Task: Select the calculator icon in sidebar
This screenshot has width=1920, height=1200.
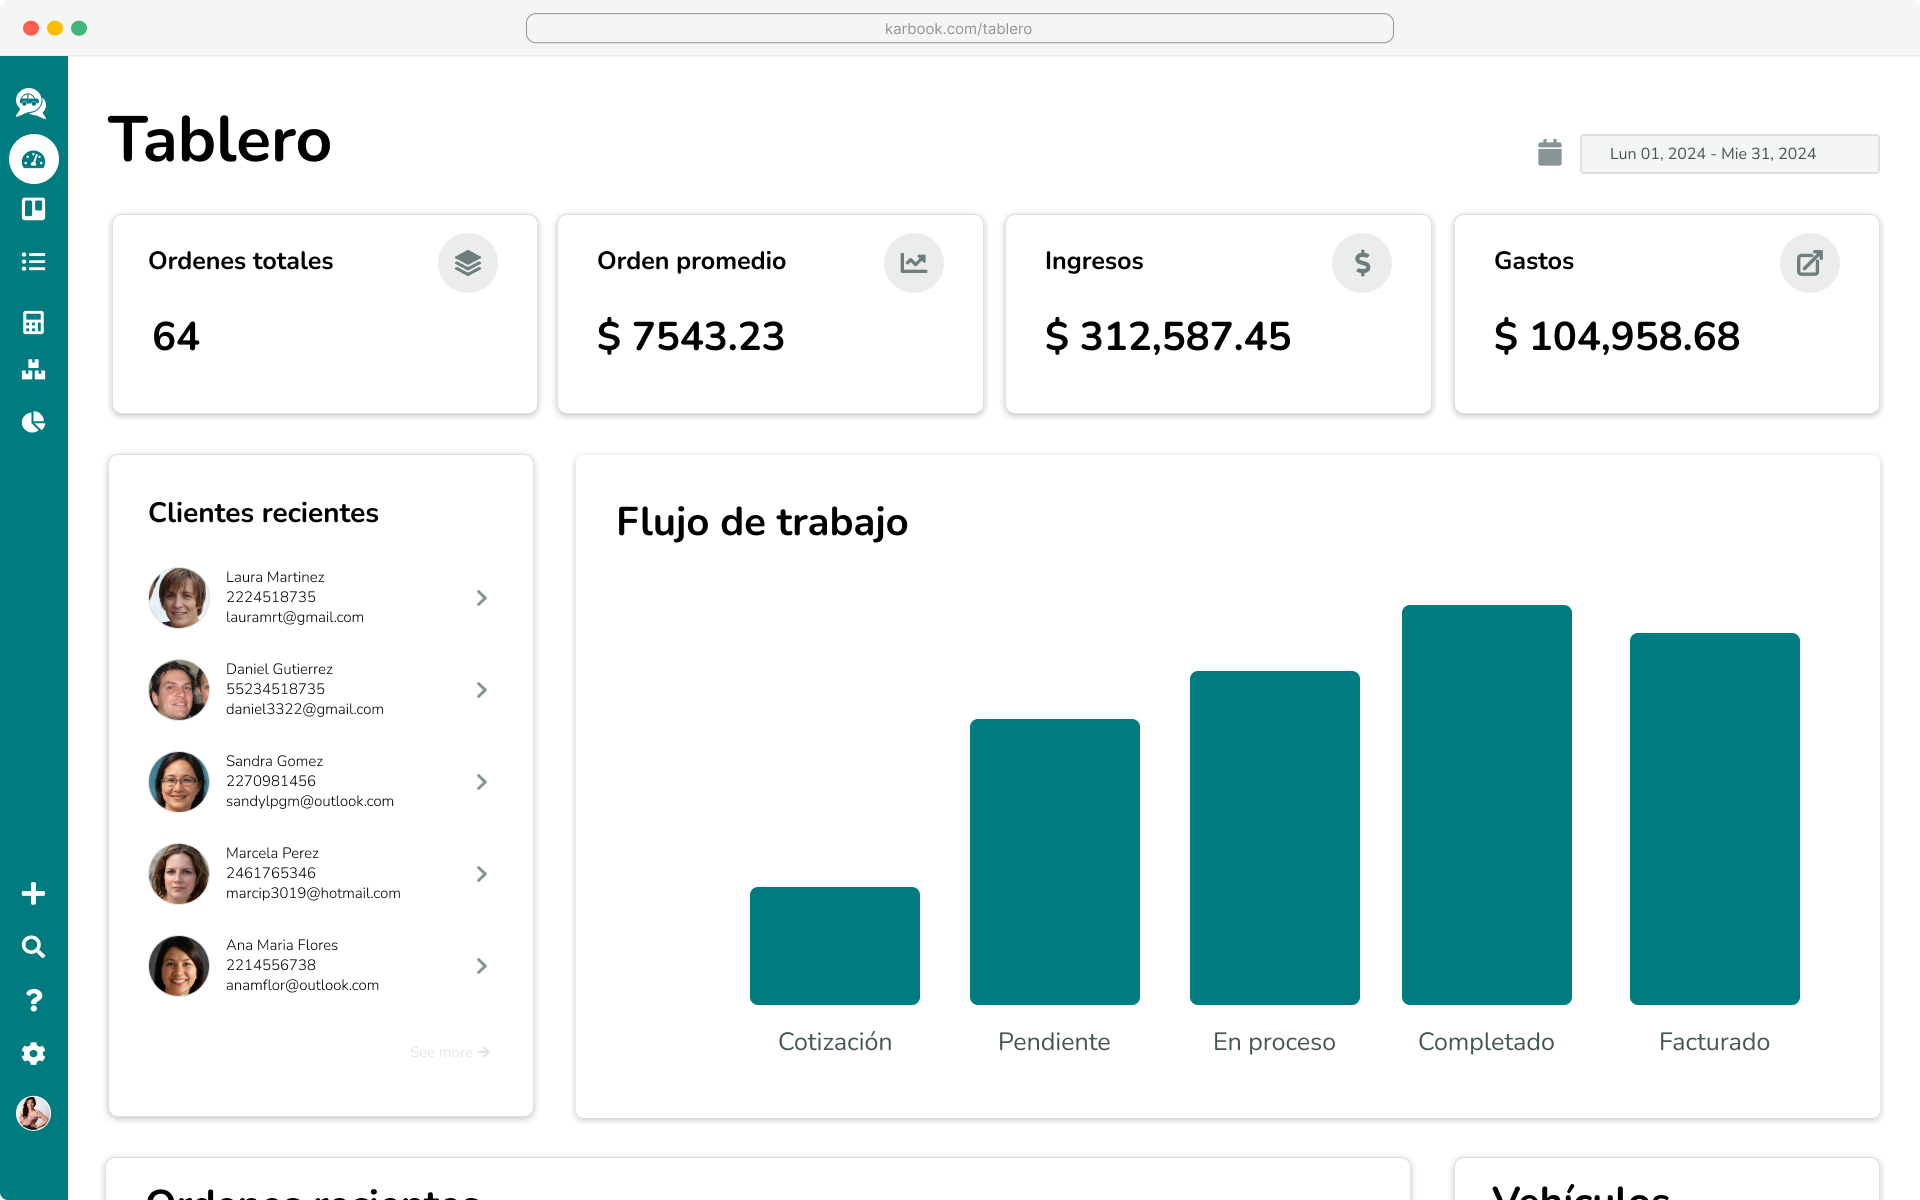Action: coord(34,322)
